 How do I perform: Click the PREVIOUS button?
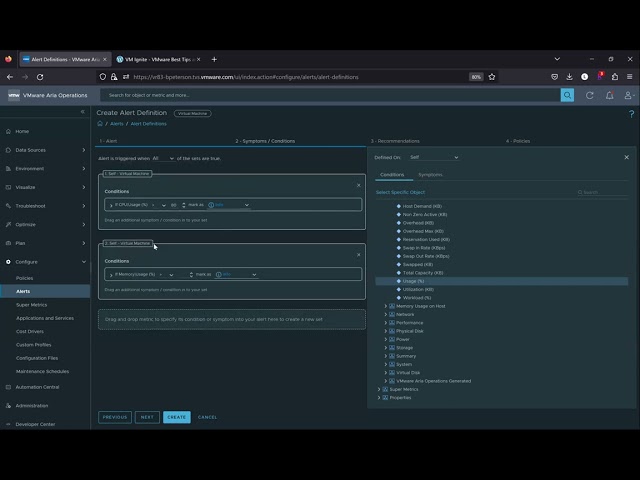coord(115,417)
